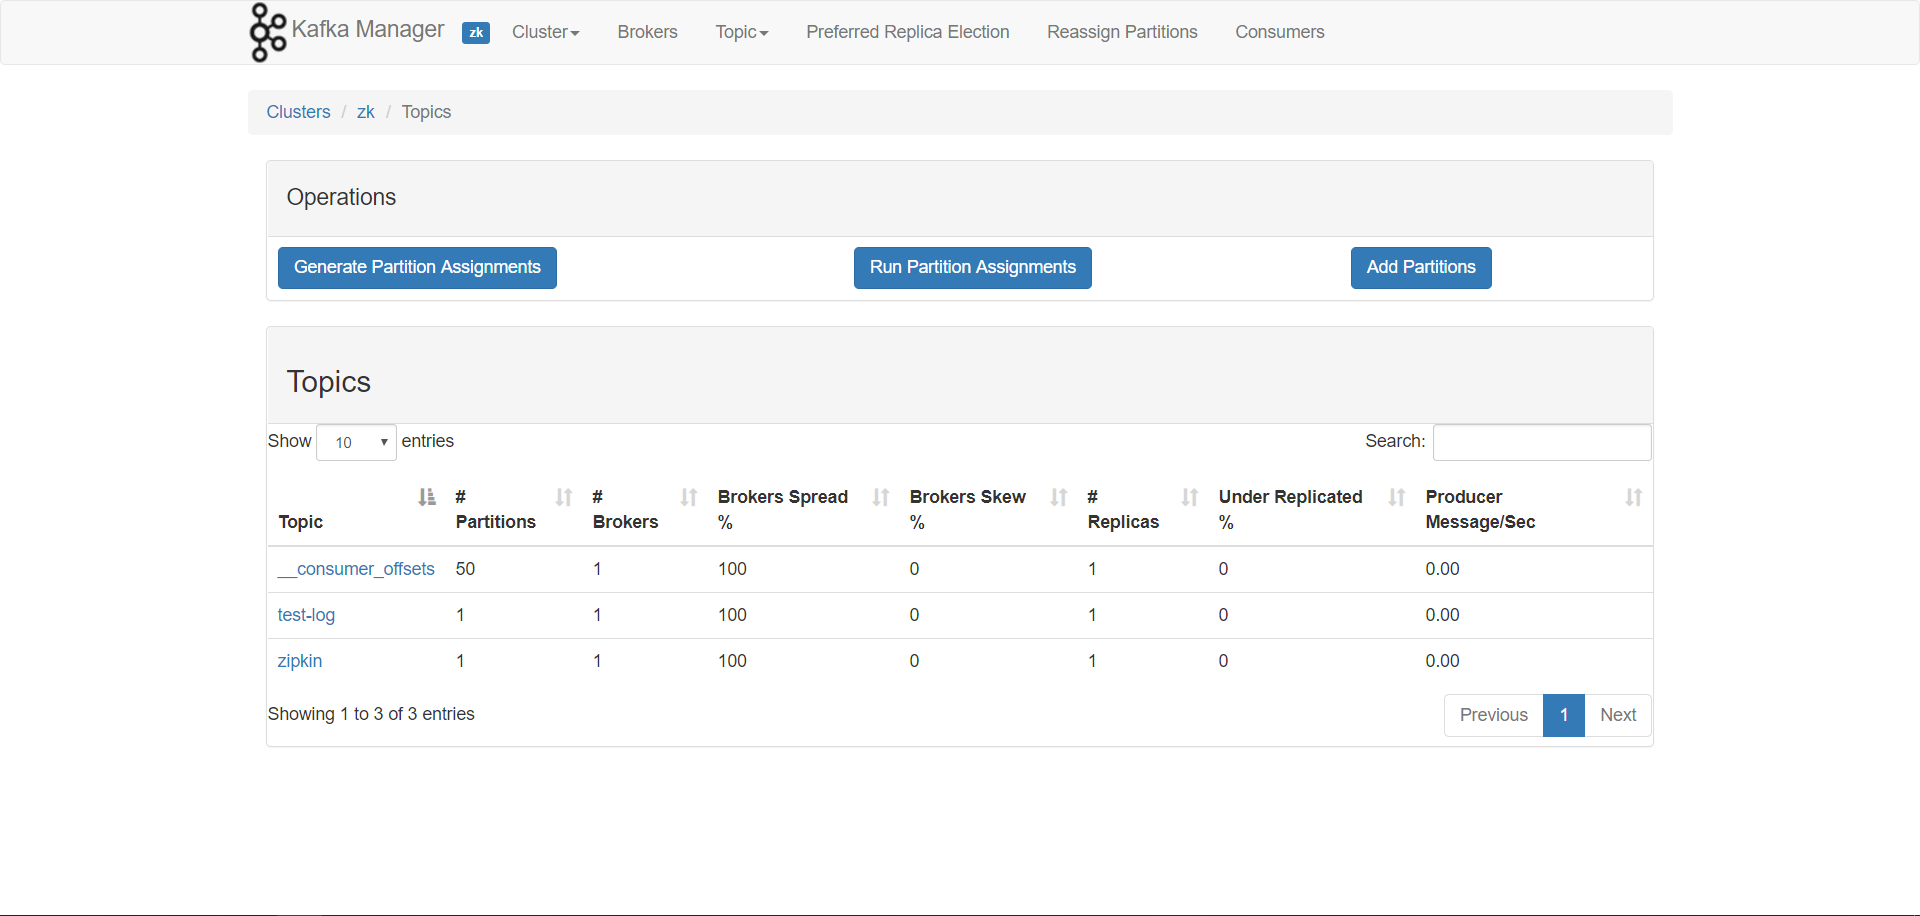Click Add Partitions button
The height and width of the screenshot is (916, 1920).
pyautogui.click(x=1421, y=268)
